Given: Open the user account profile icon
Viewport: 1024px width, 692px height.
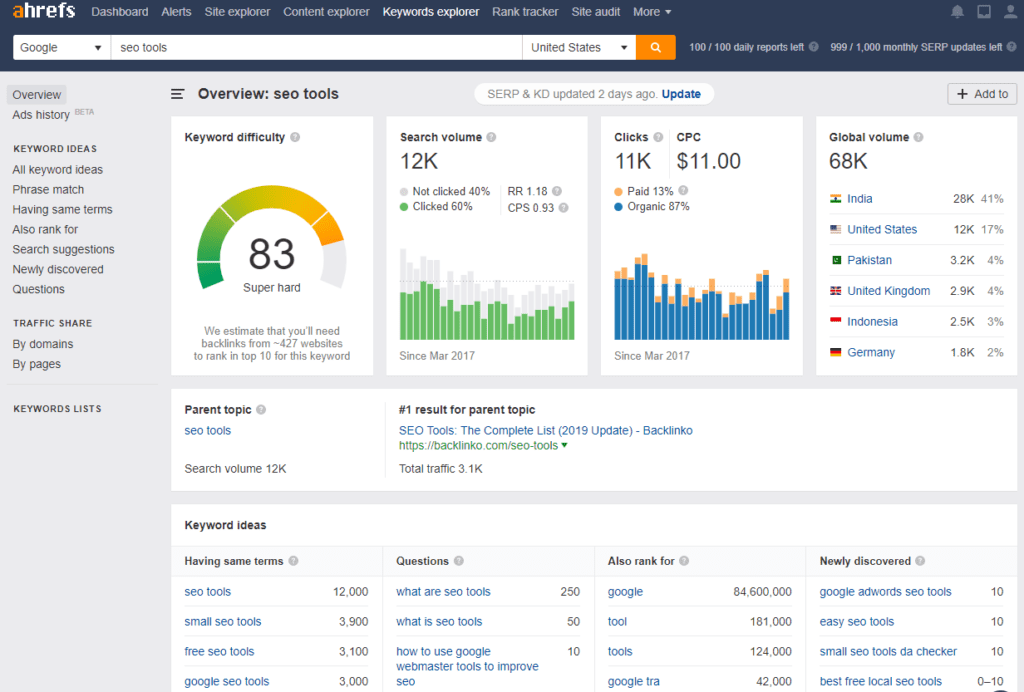Looking at the screenshot, I should tap(1010, 12).
